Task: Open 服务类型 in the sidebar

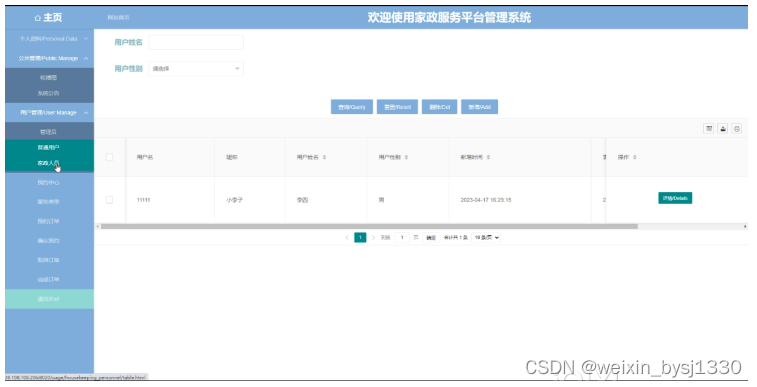Action: pos(49,202)
